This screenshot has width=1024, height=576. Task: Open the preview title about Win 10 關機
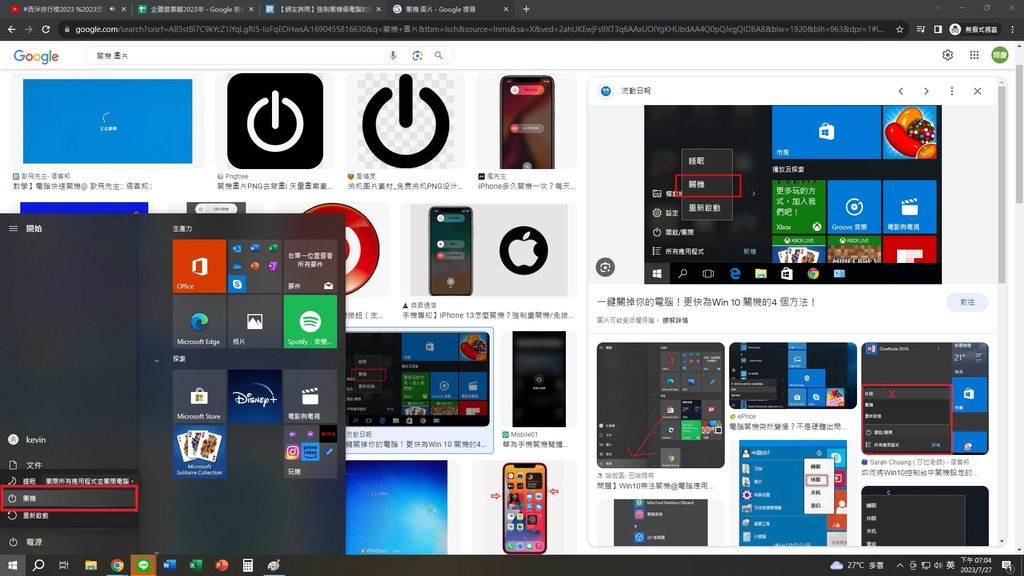click(707, 302)
